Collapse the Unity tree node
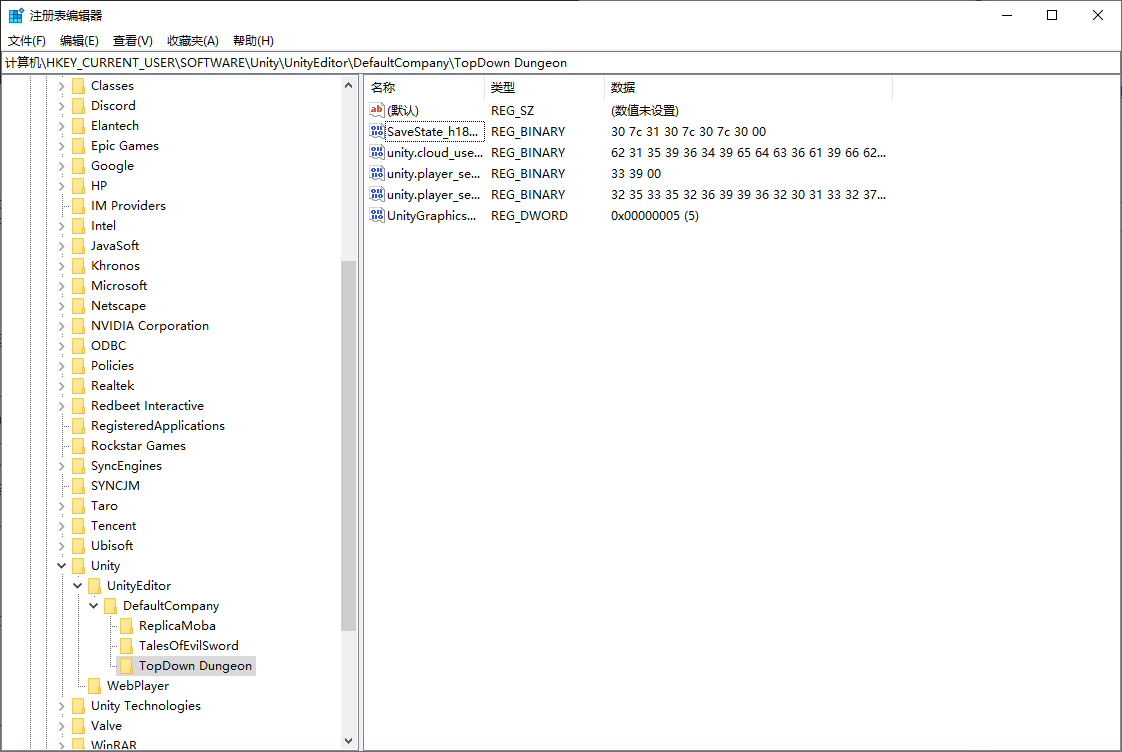This screenshot has width=1122, height=752. pos(62,566)
